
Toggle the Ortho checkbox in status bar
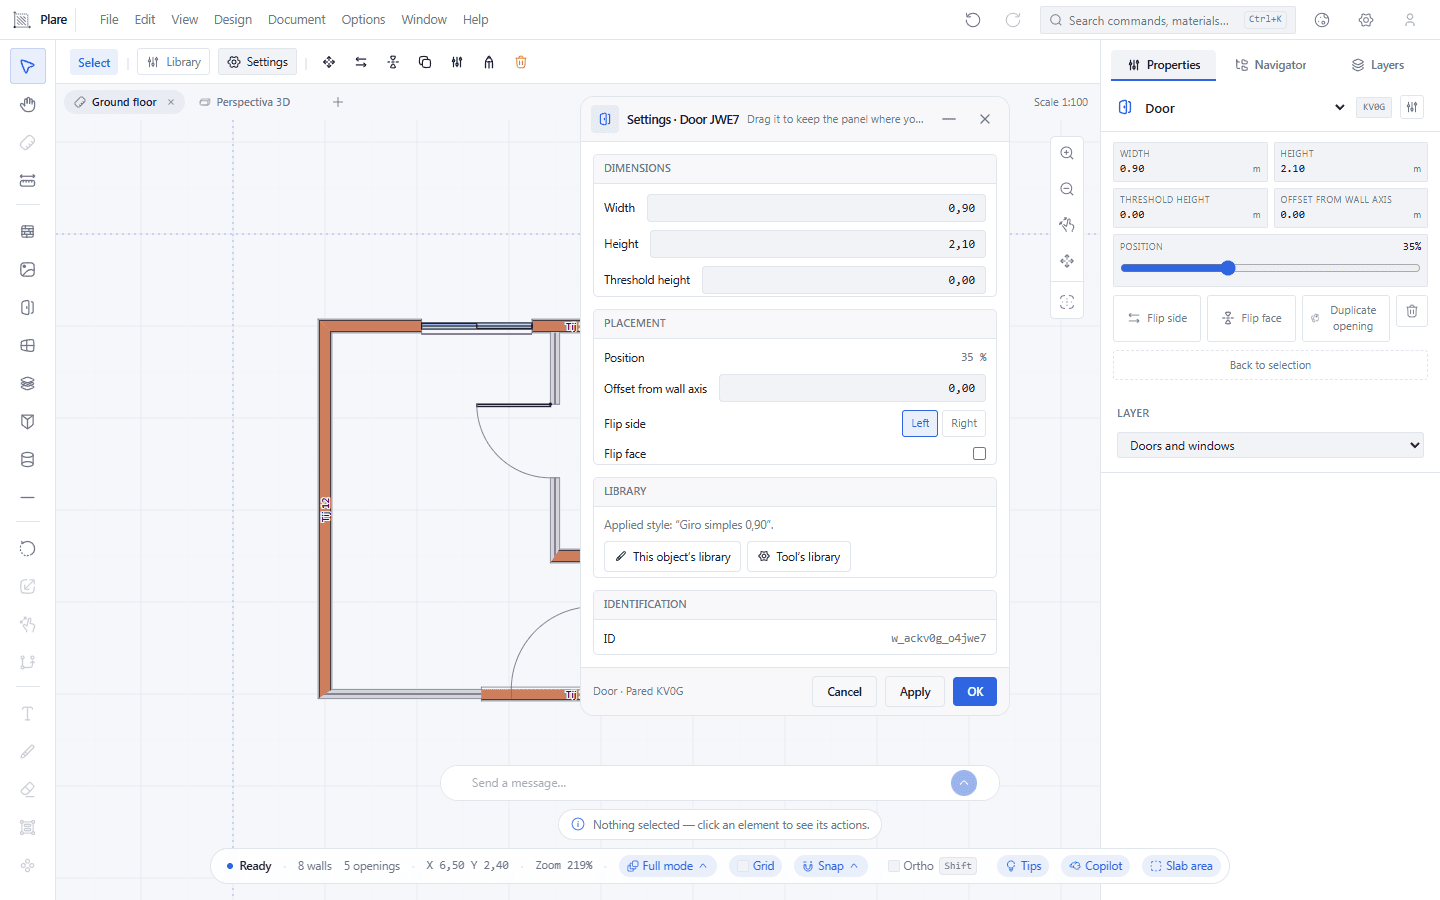(x=894, y=866)
